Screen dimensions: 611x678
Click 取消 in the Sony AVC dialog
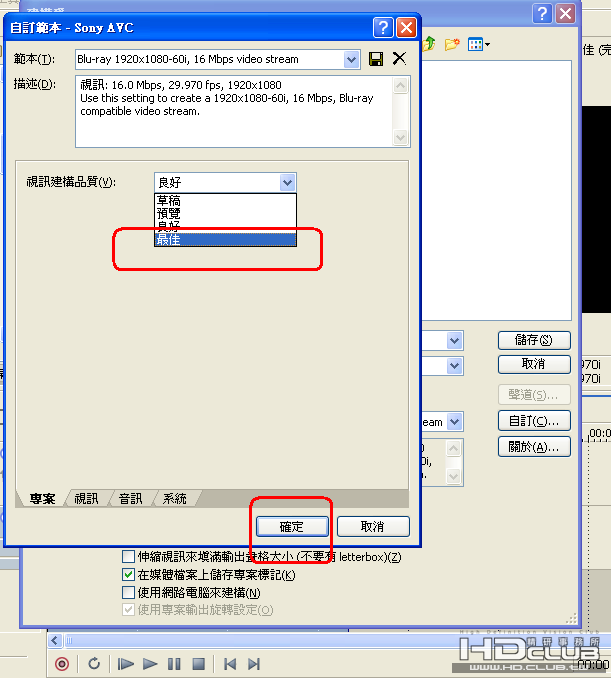pos(373,526)
